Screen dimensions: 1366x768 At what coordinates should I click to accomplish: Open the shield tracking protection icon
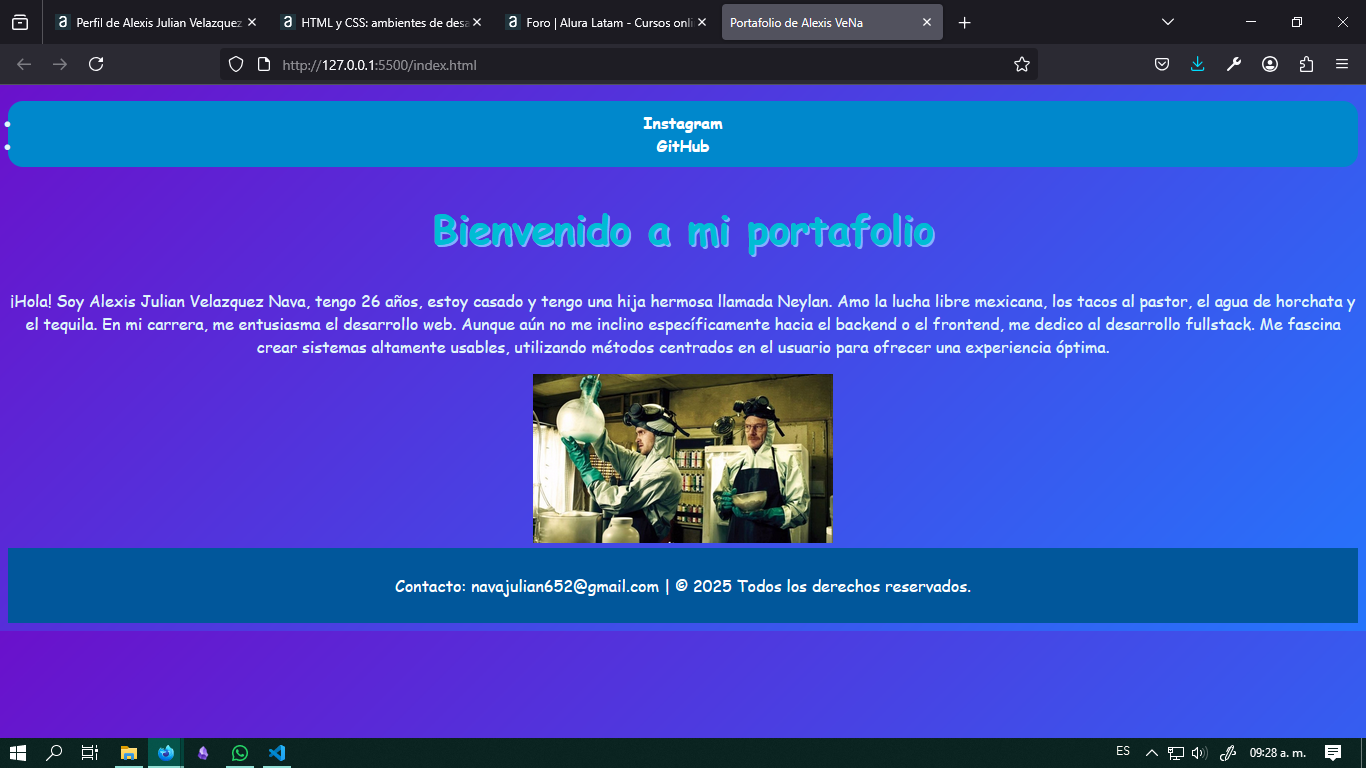coord(236,64)
